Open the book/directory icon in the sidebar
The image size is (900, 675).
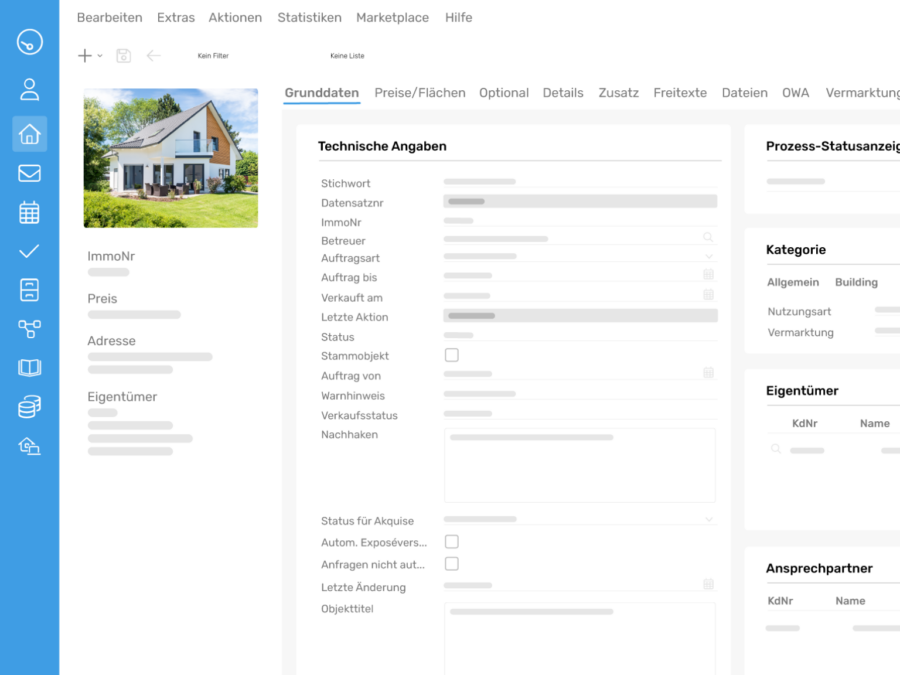click(29, 367)
